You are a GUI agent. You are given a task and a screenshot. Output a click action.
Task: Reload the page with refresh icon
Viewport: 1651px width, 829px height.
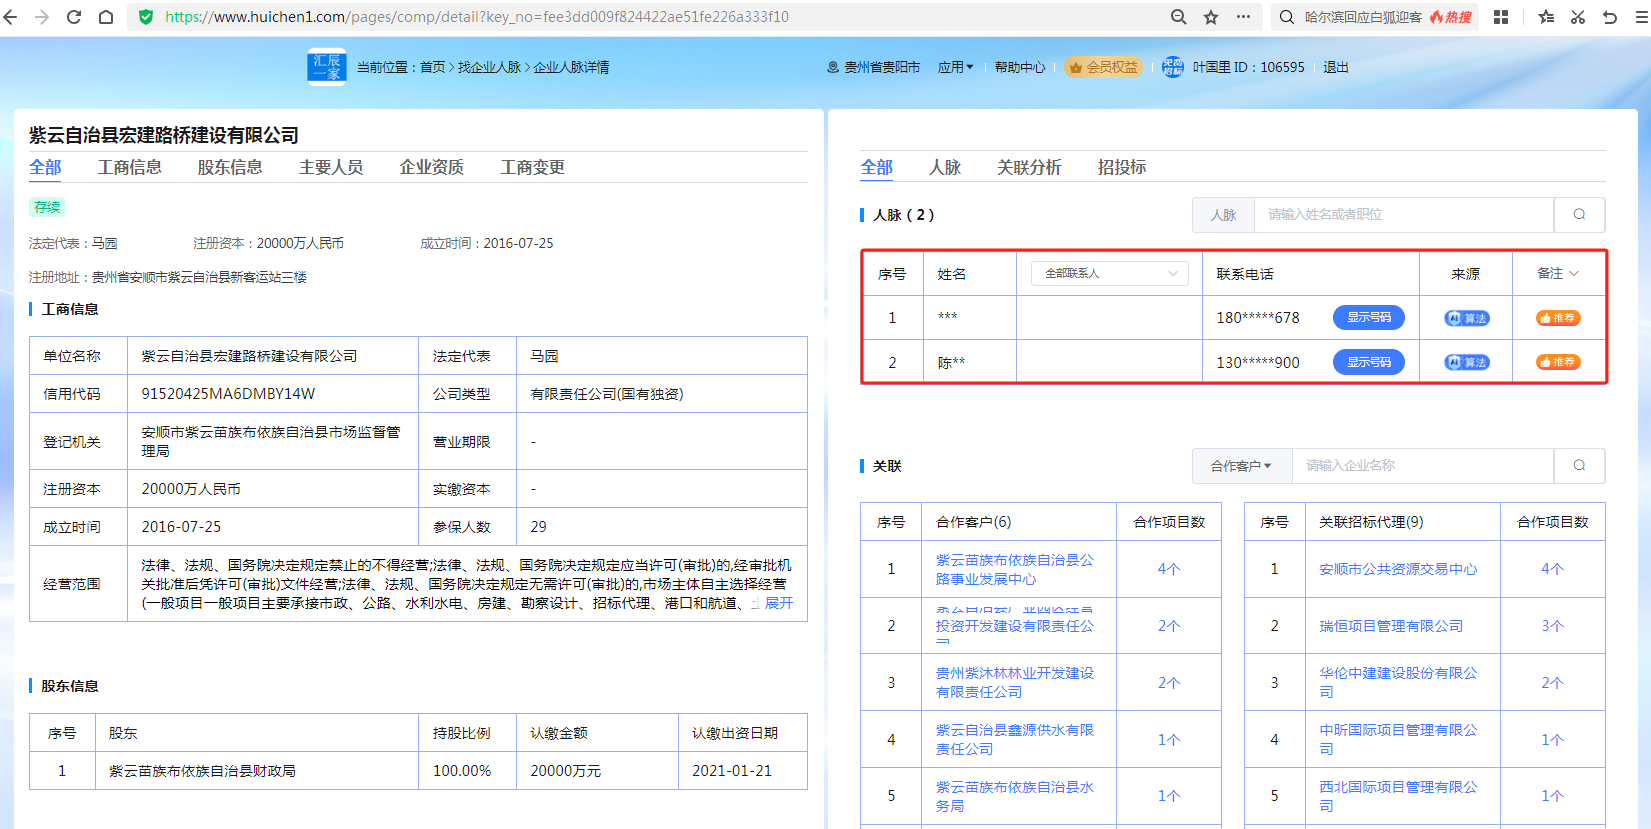[74, 17]
